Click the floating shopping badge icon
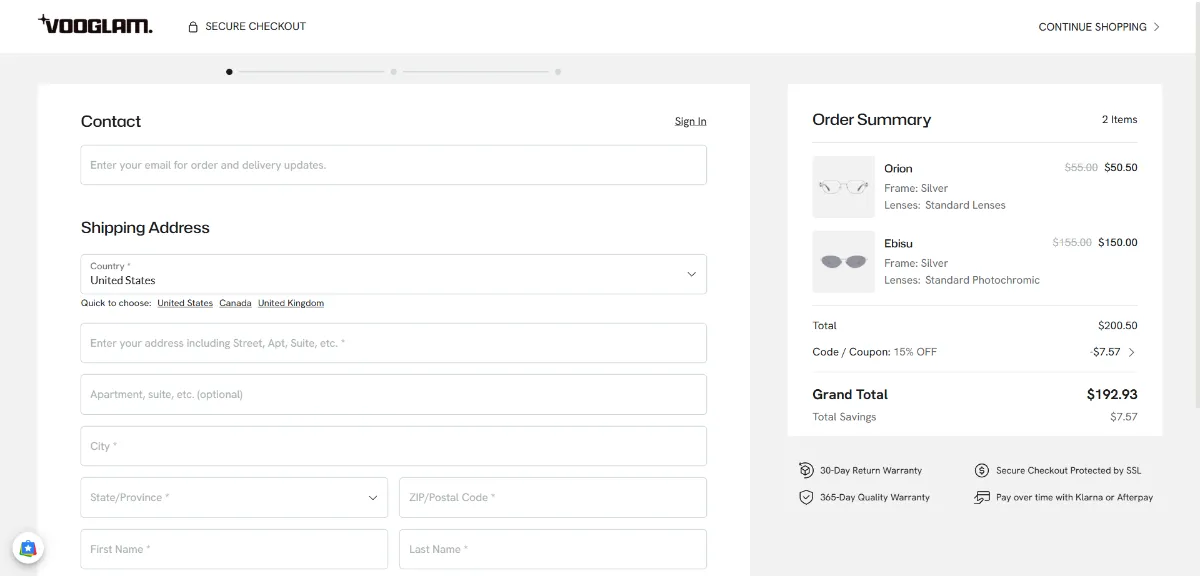This screenshot has height=576, width=1200. [x=28, y=548]
